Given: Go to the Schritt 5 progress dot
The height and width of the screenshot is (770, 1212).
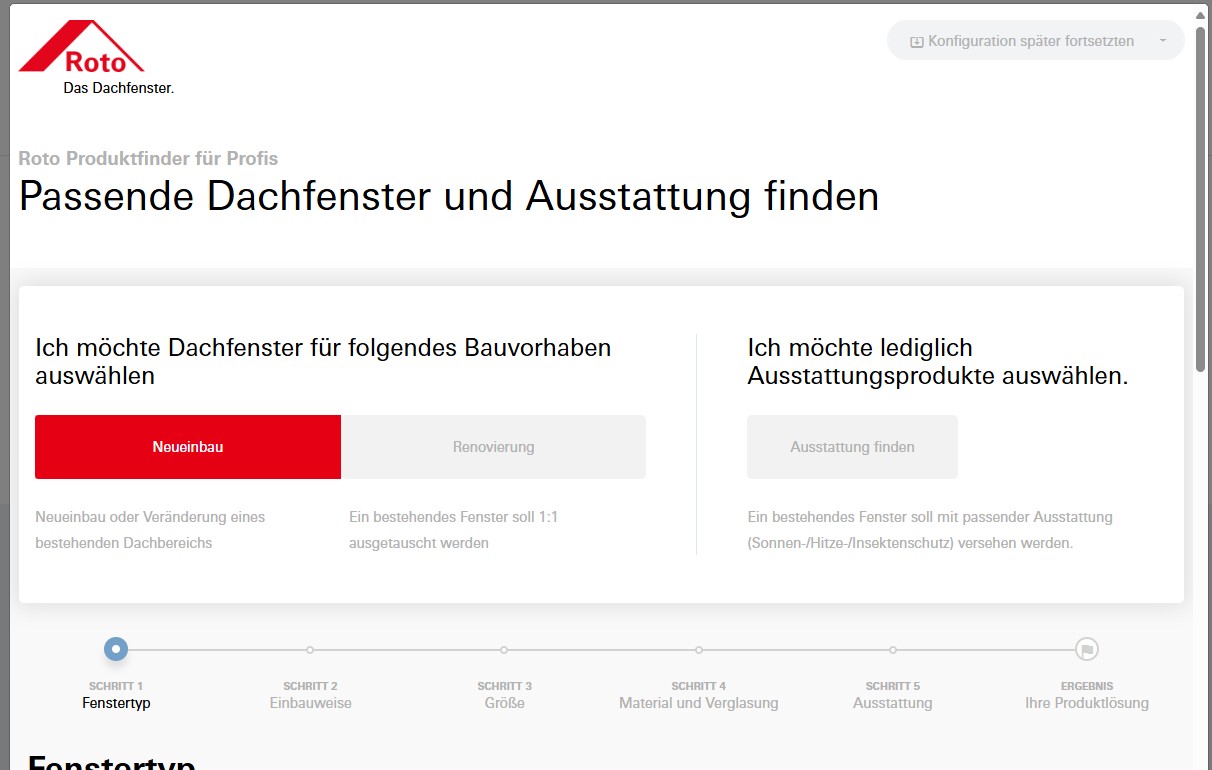Looking at the screenshot, I should pos(893,650).
